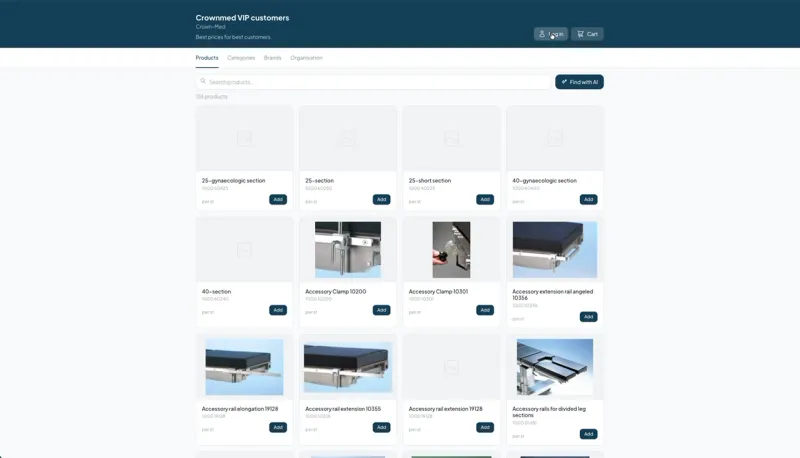Screen dimensions: 800x458
Task: Open divided leg sections rails image
Action: coord(555,367)
